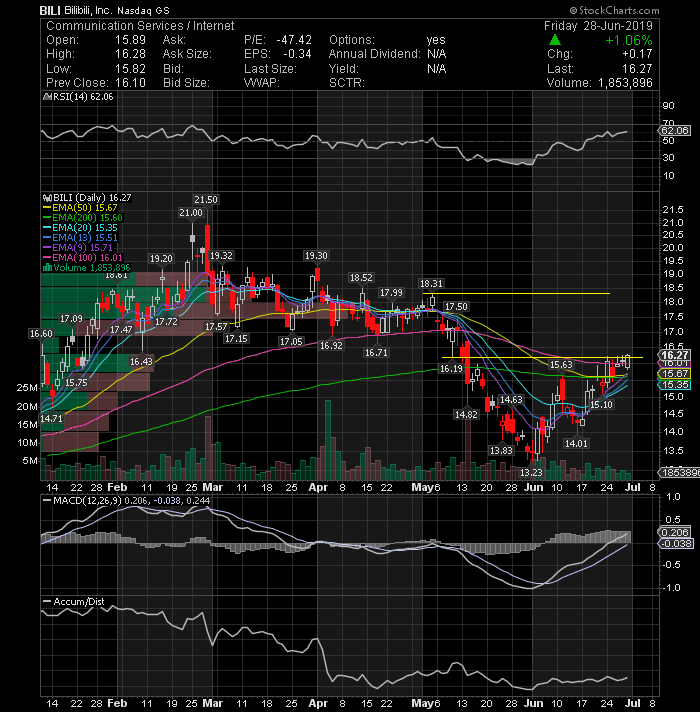This screenshot has width=700, height=712.
Task: Click the 15.67 yellow EMA axis tag
Action: [675, 374]
